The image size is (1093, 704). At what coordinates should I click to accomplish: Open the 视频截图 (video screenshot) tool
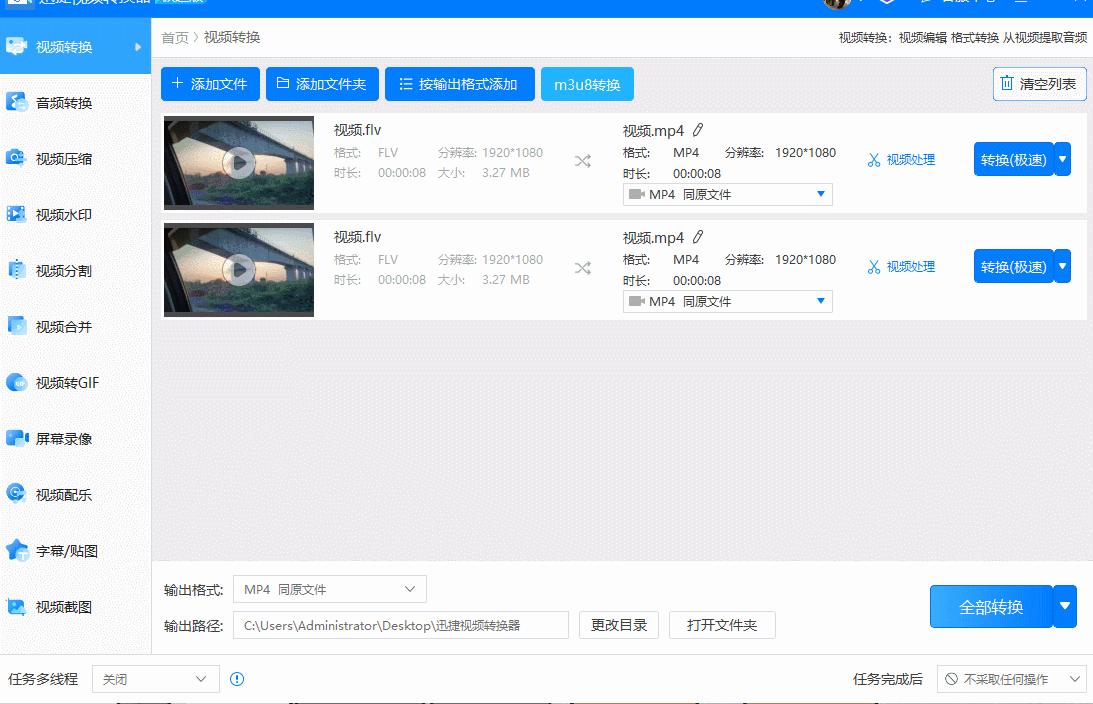[x=62, y=606]
